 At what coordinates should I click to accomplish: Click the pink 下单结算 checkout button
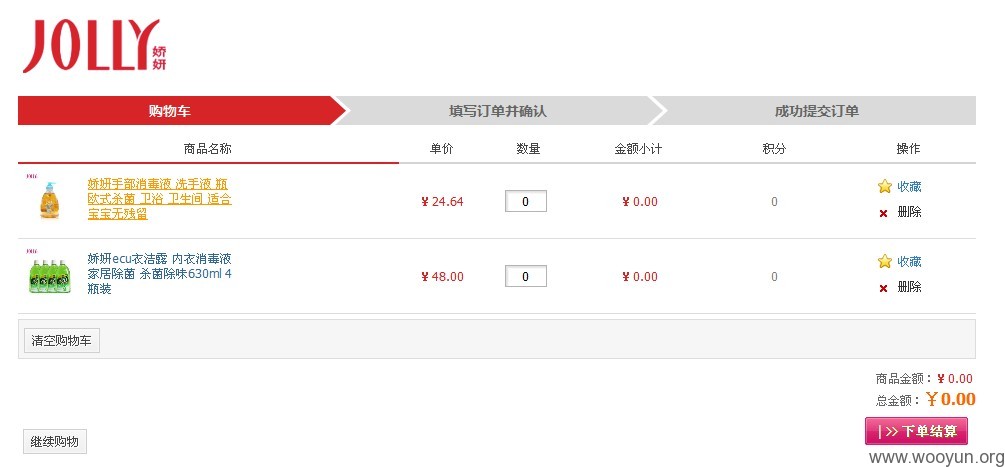(916, 431)
